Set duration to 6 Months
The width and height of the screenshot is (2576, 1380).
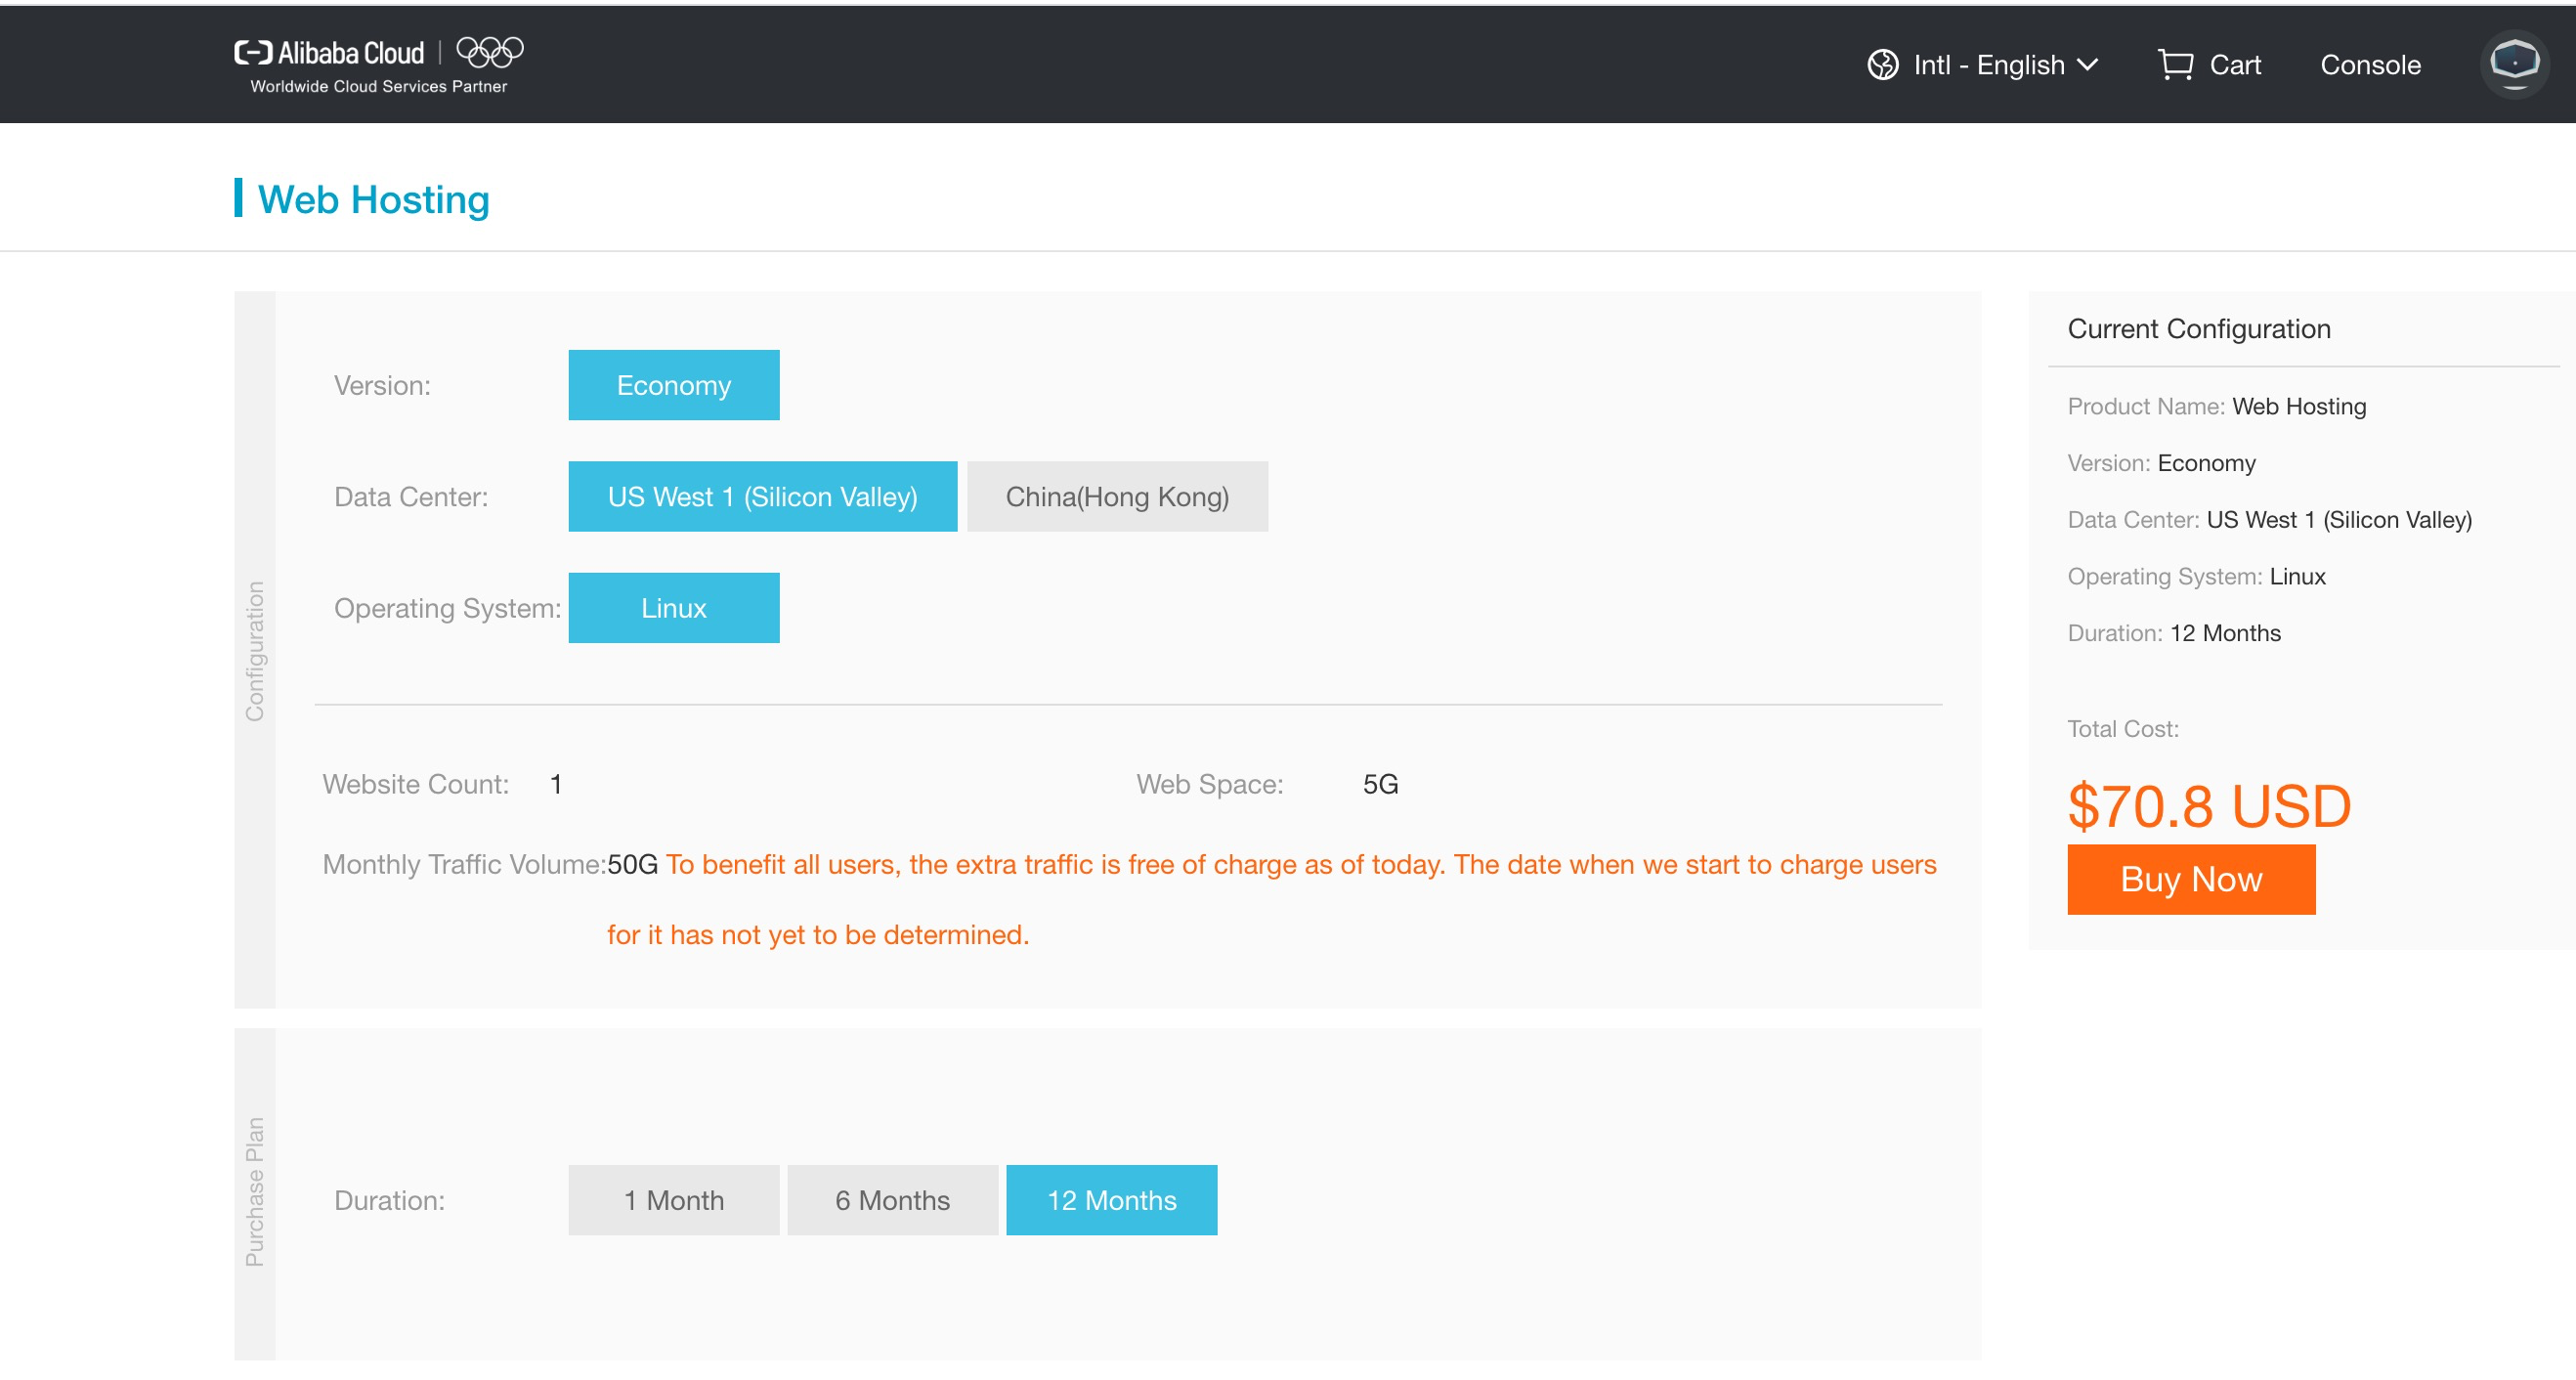pos(892,1200)
